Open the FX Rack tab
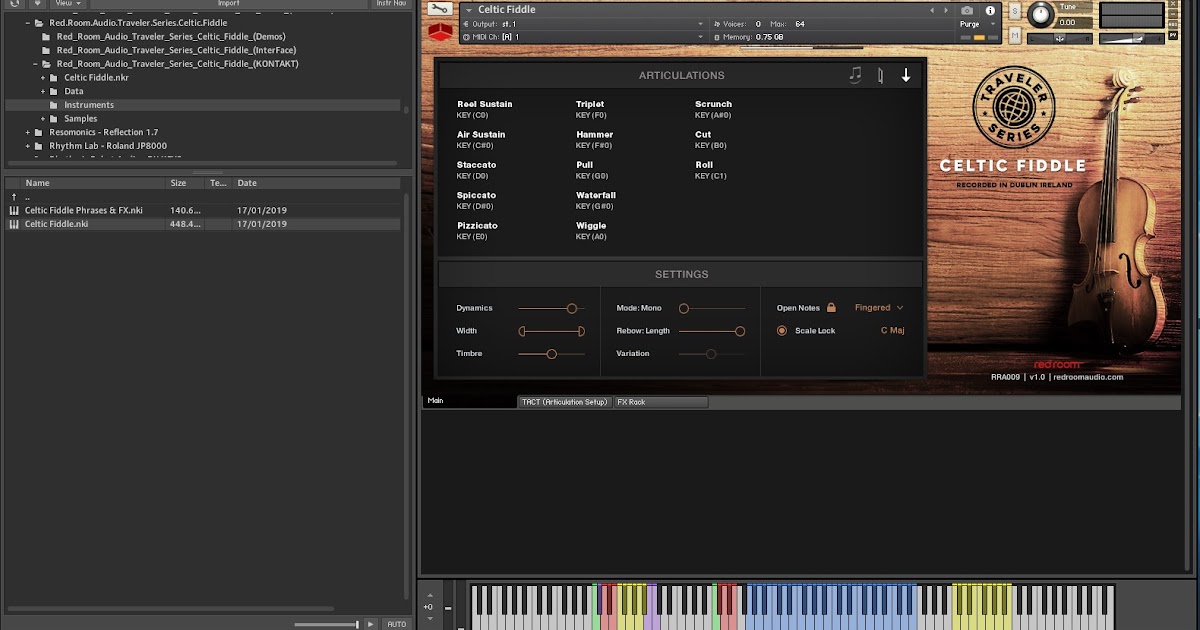Screen dimensions: 1200x630 coord(661,402)
